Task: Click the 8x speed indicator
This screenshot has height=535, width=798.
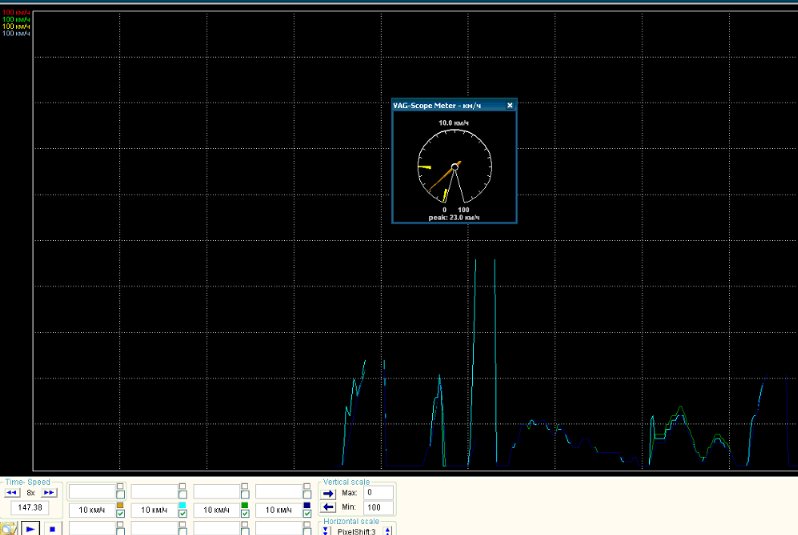Action: (31, 493)
